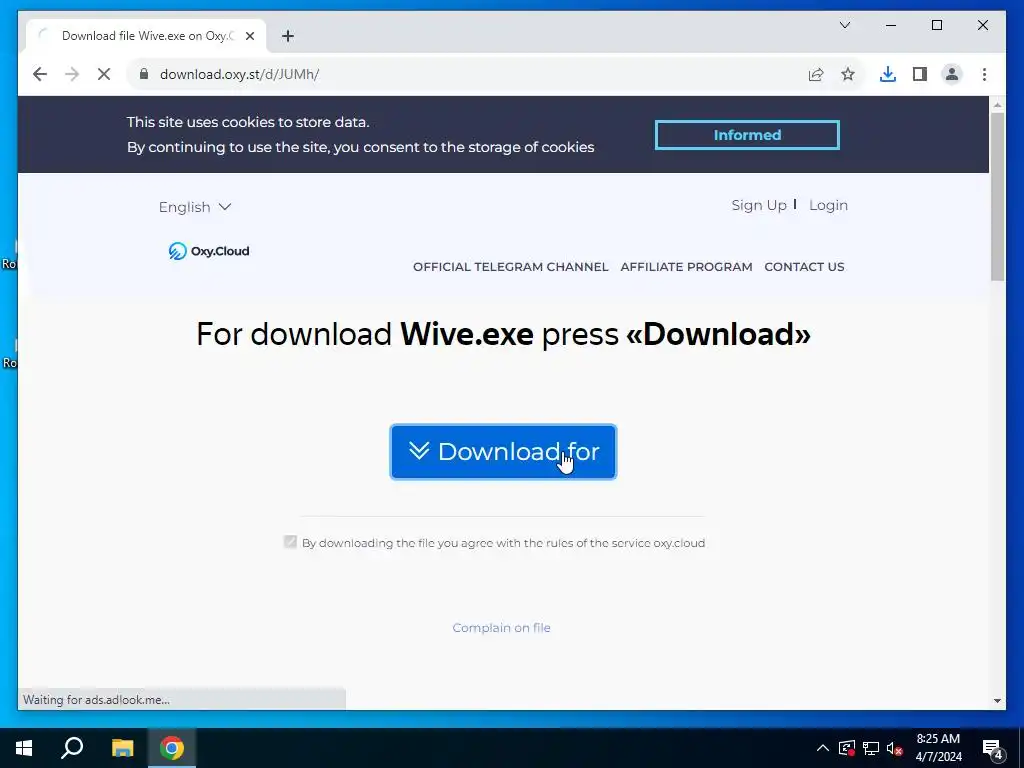The height and width of the screenshot is (768, 1024).
Task: Toggle the Chrome side panel
Action: tap(920, 74)
